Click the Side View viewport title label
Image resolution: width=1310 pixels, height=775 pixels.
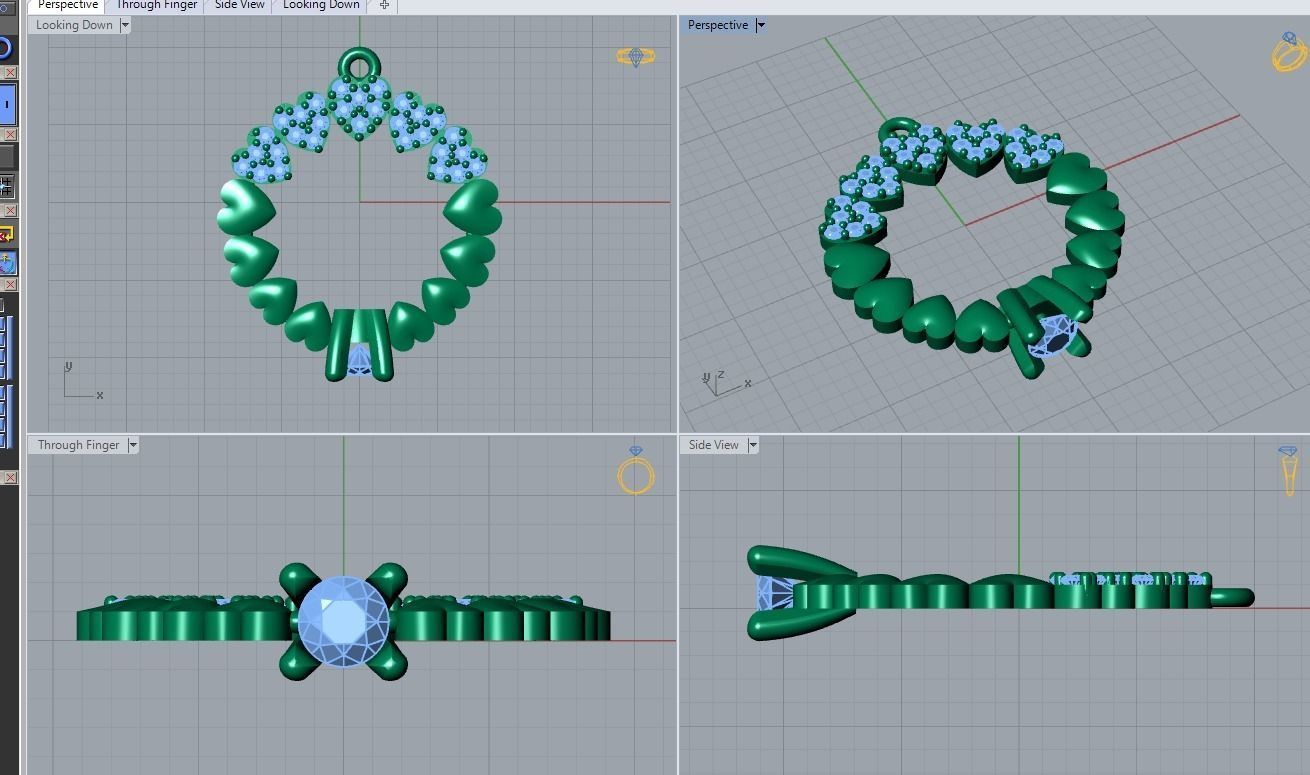coord(714,445)
